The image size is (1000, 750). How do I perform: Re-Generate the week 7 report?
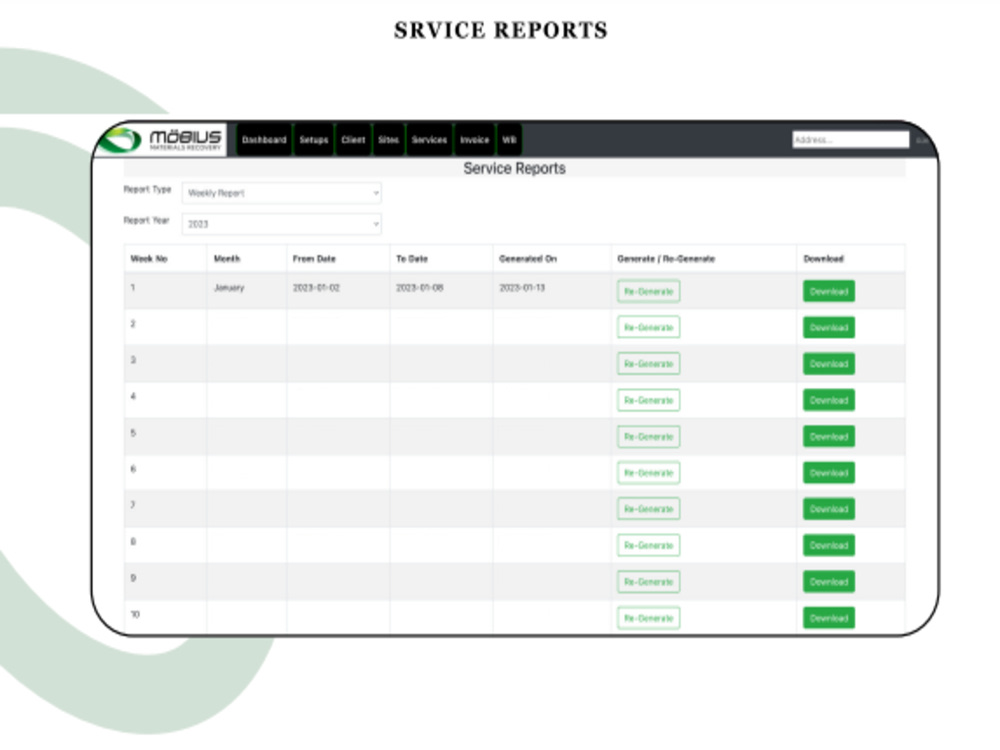point(649,509)
